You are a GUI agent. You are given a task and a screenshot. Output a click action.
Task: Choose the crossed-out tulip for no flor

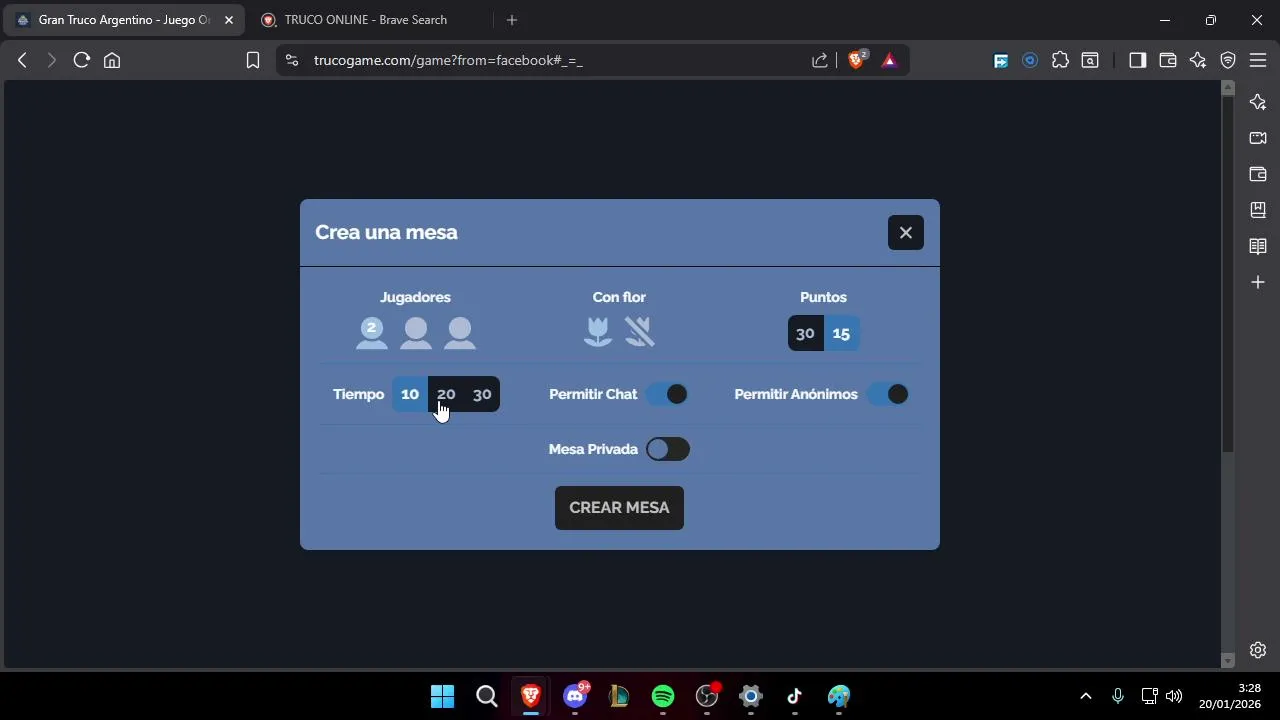pos(640,332)
